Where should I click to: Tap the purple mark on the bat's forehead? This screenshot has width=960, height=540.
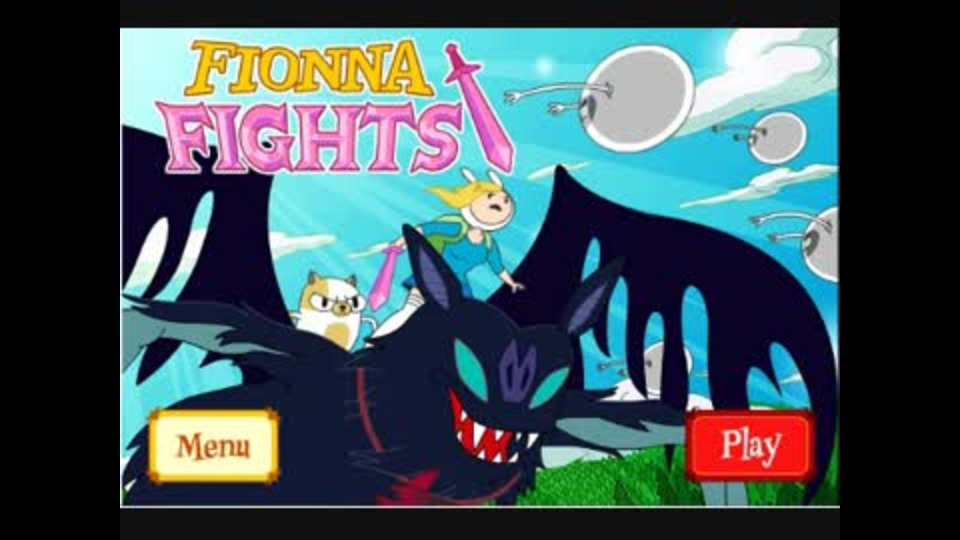[517, 372]
